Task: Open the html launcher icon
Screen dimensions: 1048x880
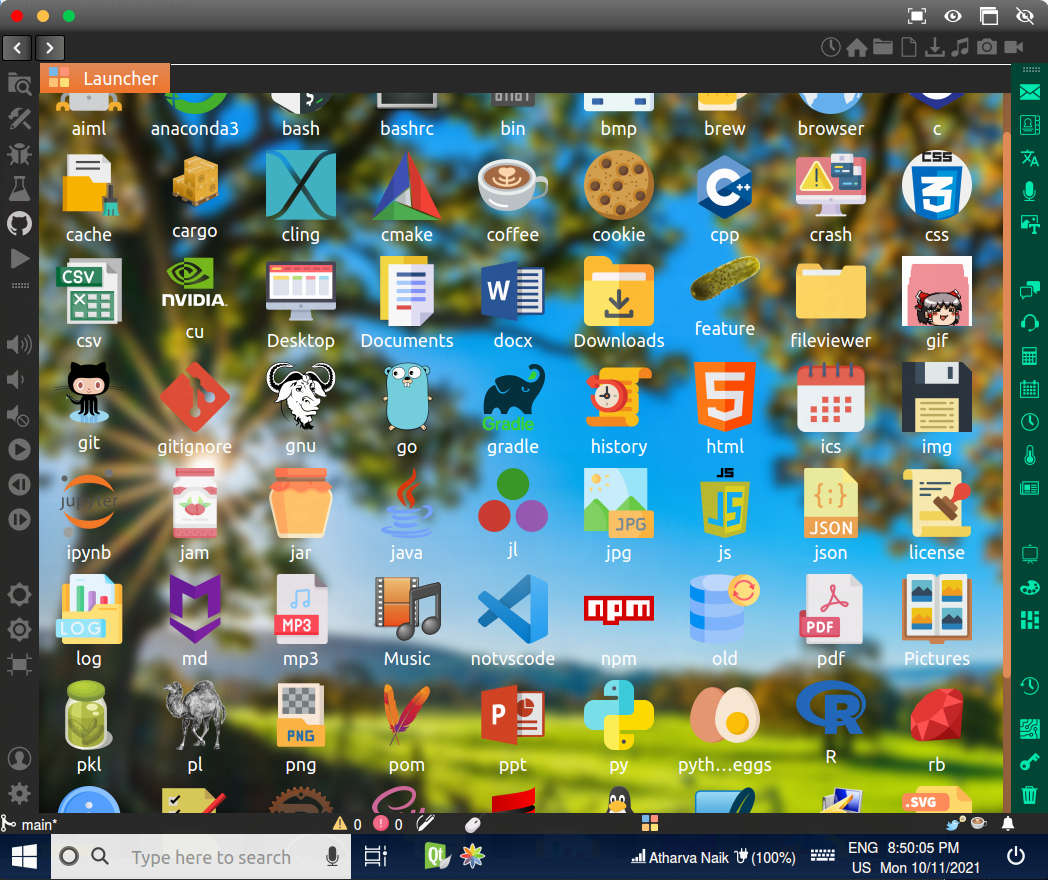Action: 725,397
